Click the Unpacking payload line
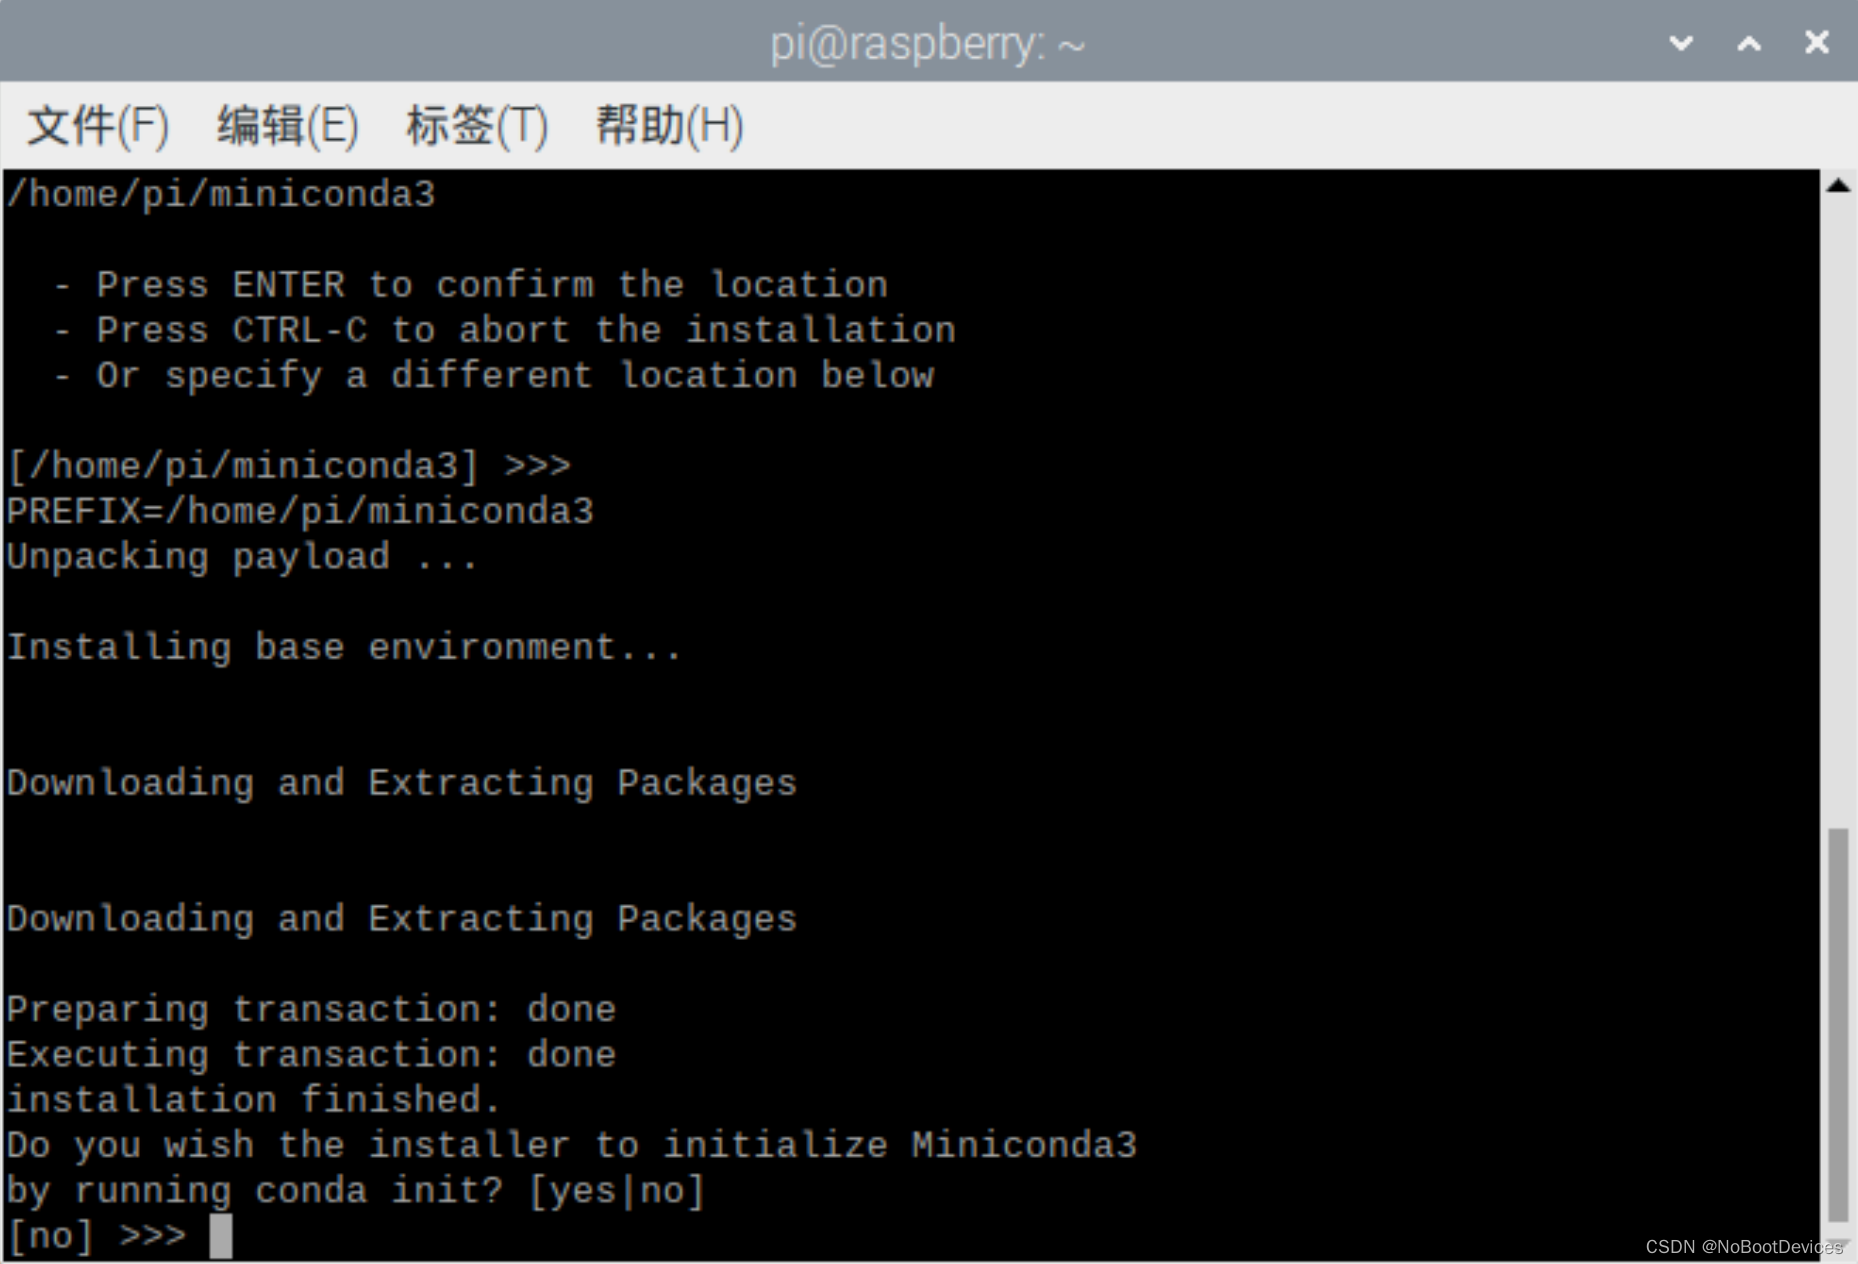This screenshot has height=1264, width=1858. (240, 557)
